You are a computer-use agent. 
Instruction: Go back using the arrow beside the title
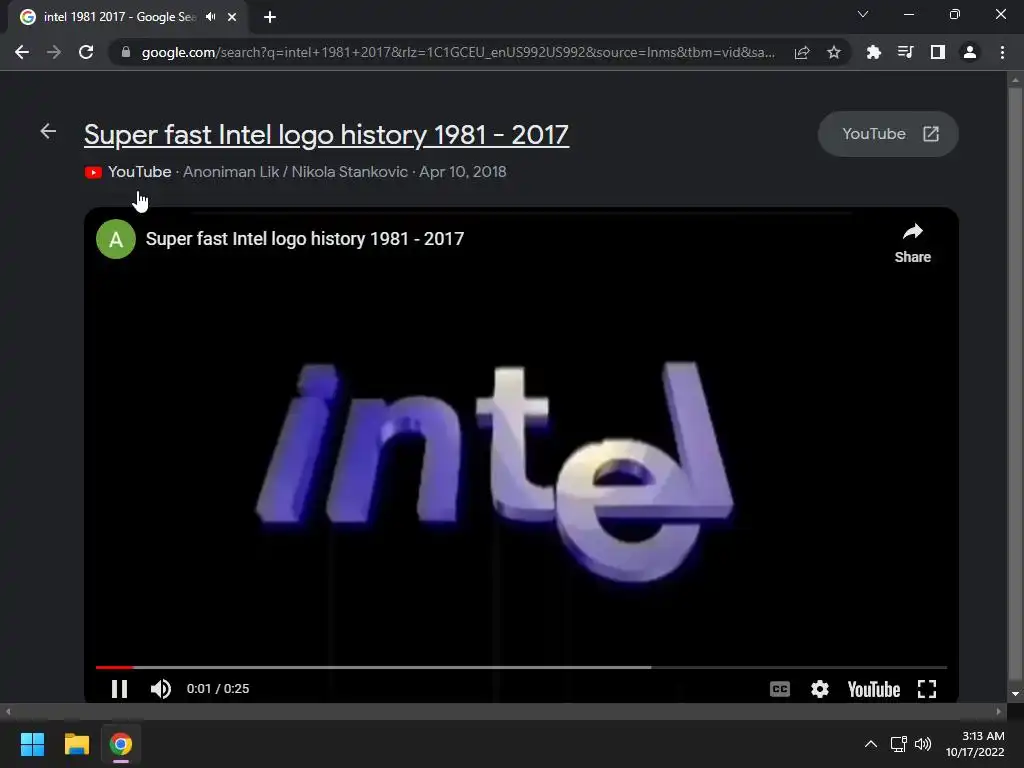pos(48,131)
